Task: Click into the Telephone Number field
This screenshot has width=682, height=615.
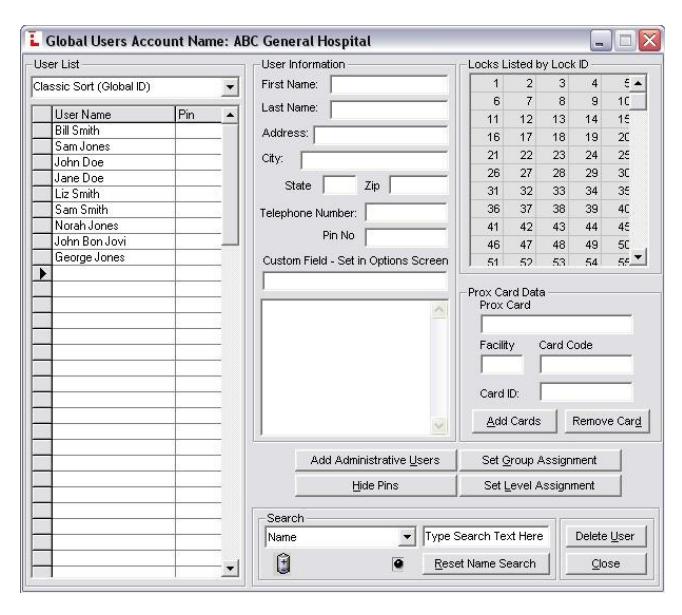Action: (406, 213)
